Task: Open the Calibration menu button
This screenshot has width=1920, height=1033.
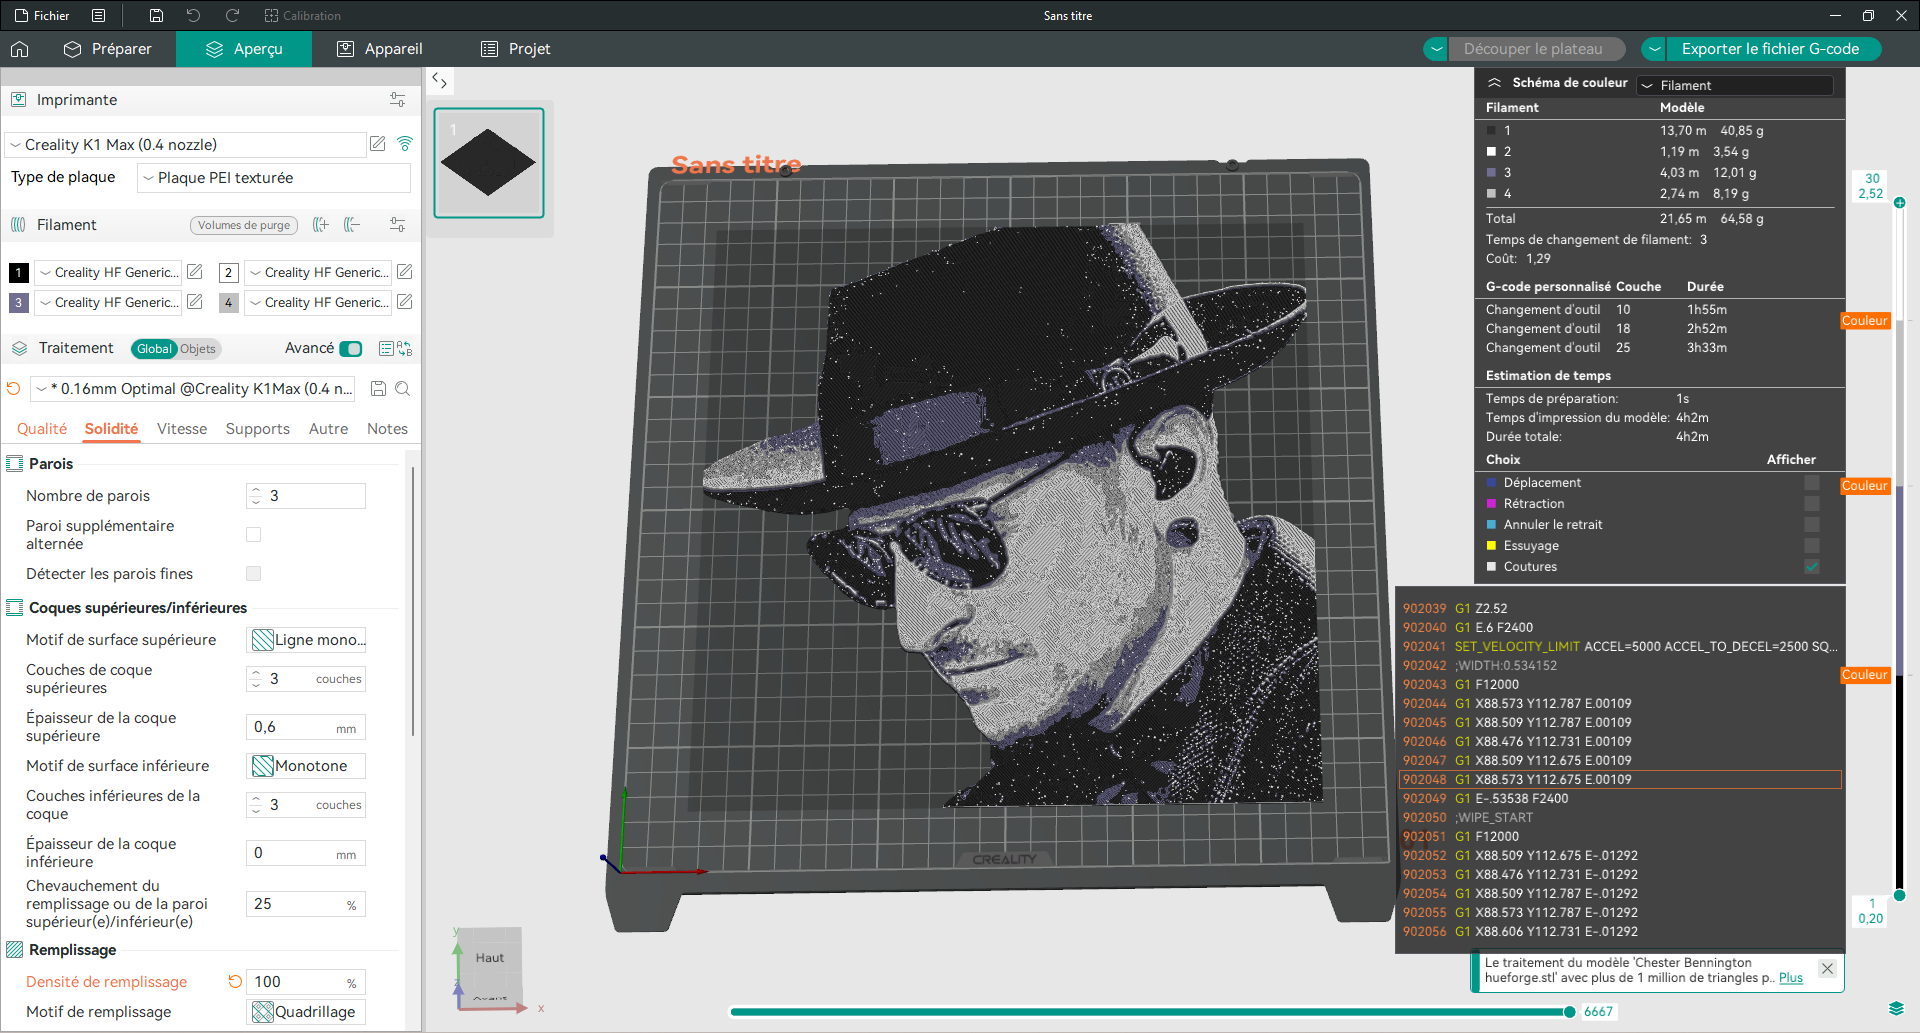Action: [x=303, y=15]
